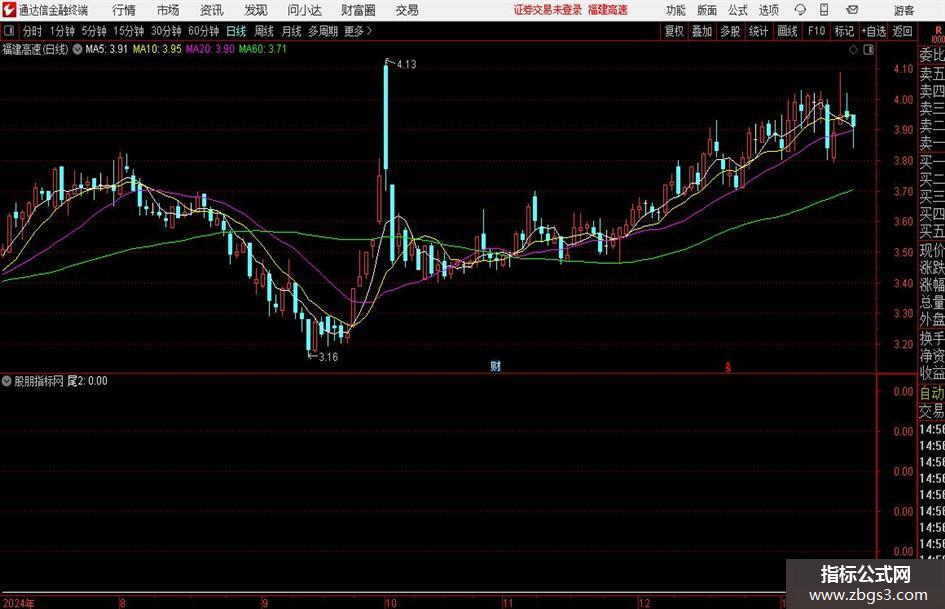Open the 财富圈 menu
The width and height of the screenshot is (945, 609).
[358, 10]
